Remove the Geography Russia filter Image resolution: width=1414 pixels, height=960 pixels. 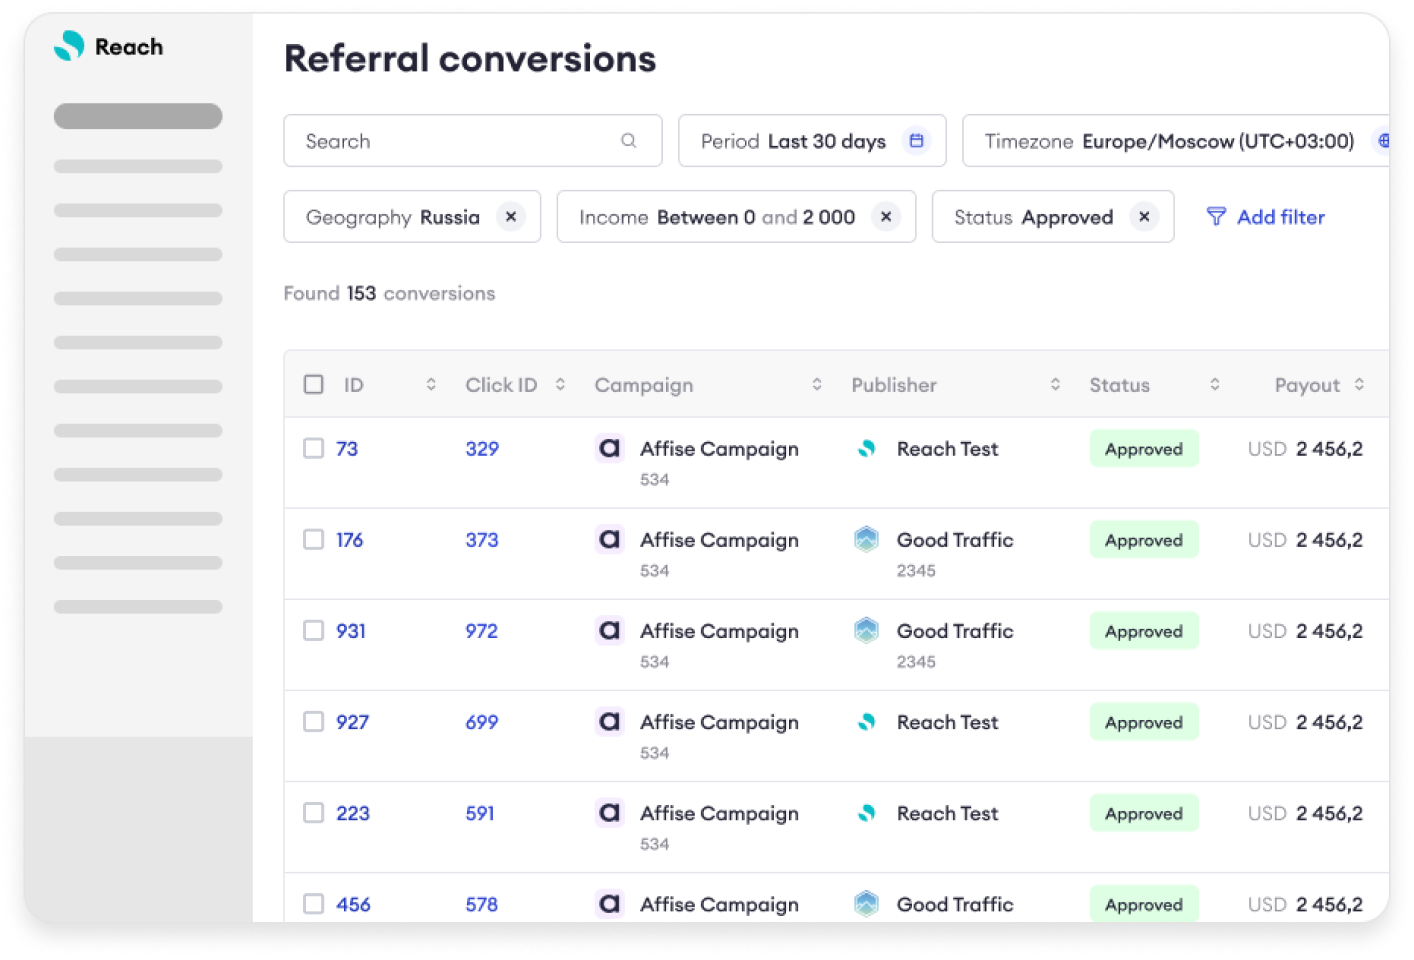coord(511,217)
